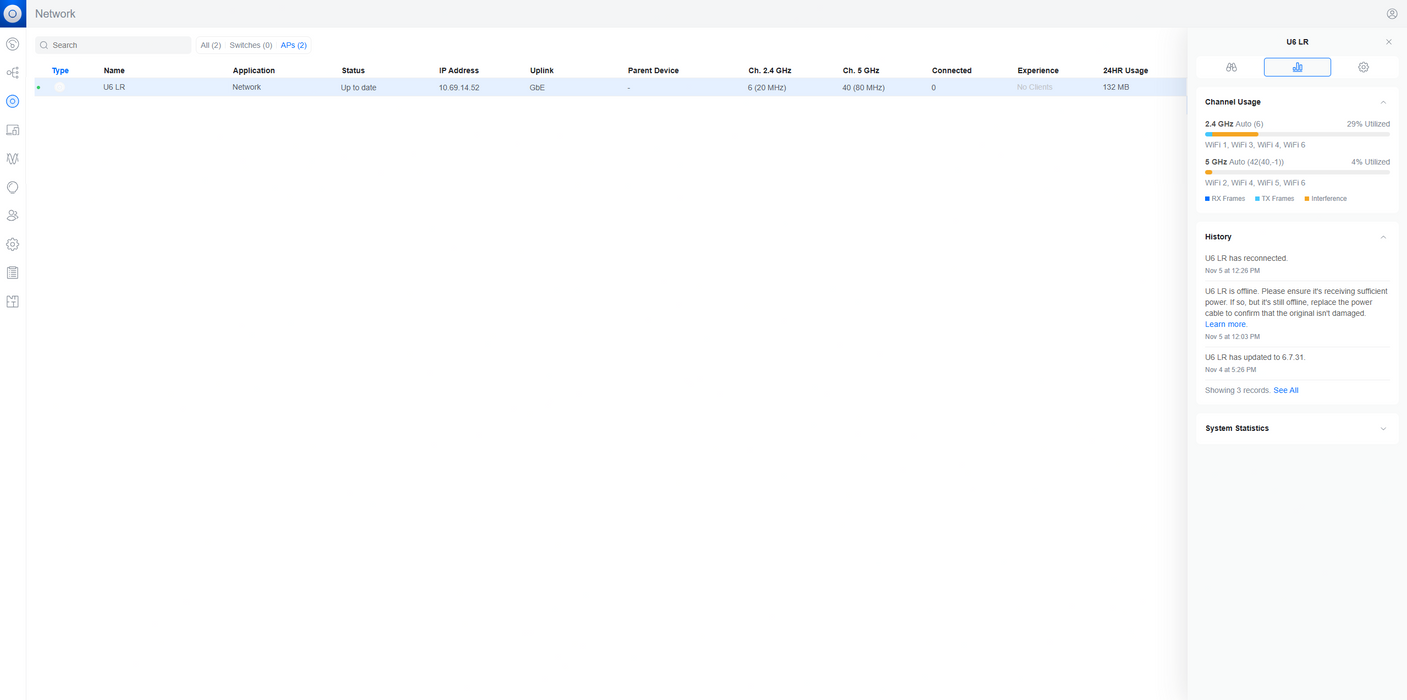The width and height of the screenshot is (1407, 700).
Task: Click the 2.4 GHz channel utilization bar
Action: click(1296, 134)
